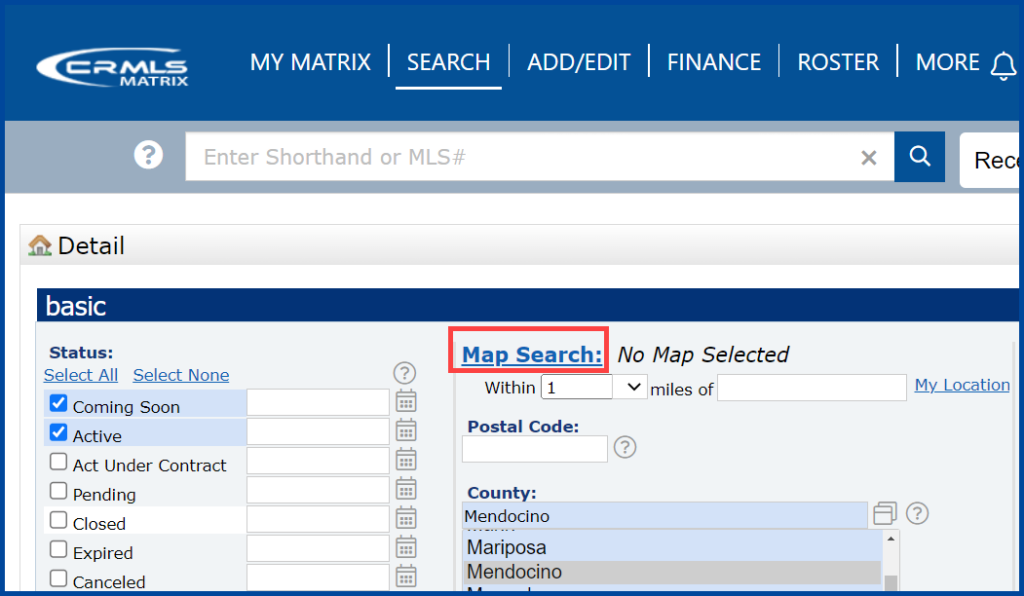Uncheck the Active status checkbox
1024x596 pixels.
click(57, 430)
